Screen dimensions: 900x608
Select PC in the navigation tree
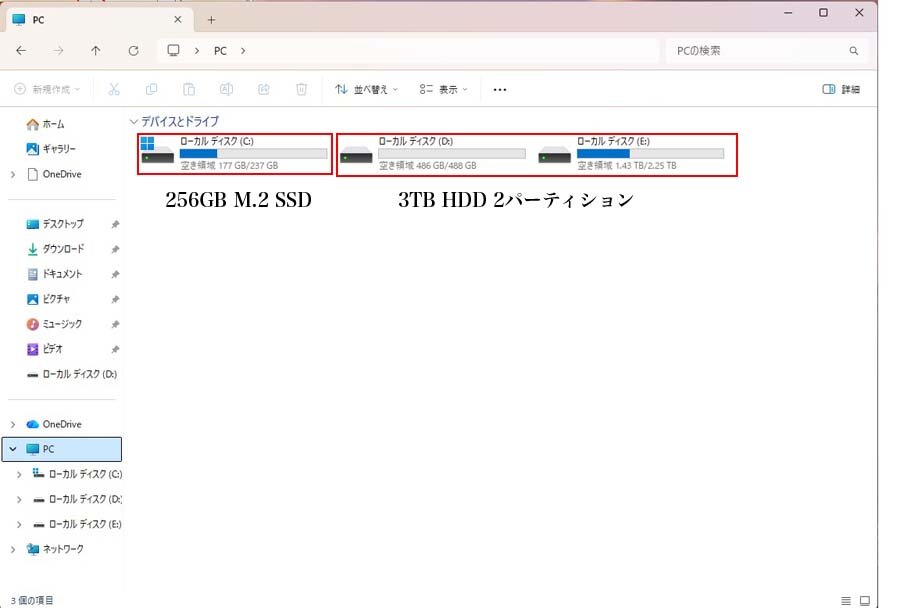pos(62,449)
